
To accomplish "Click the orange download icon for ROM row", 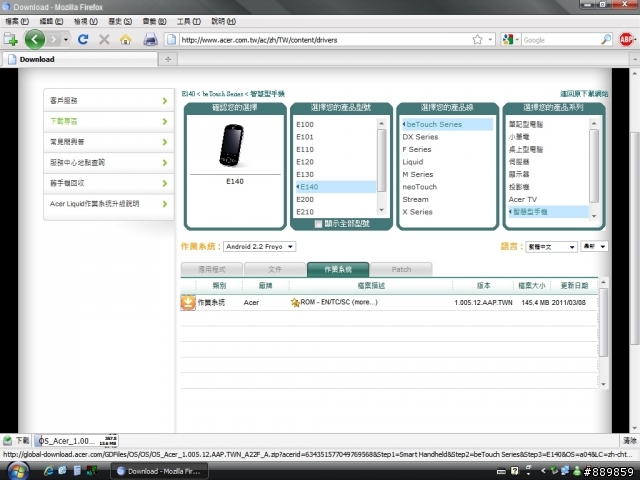I will tap(188, 302).
